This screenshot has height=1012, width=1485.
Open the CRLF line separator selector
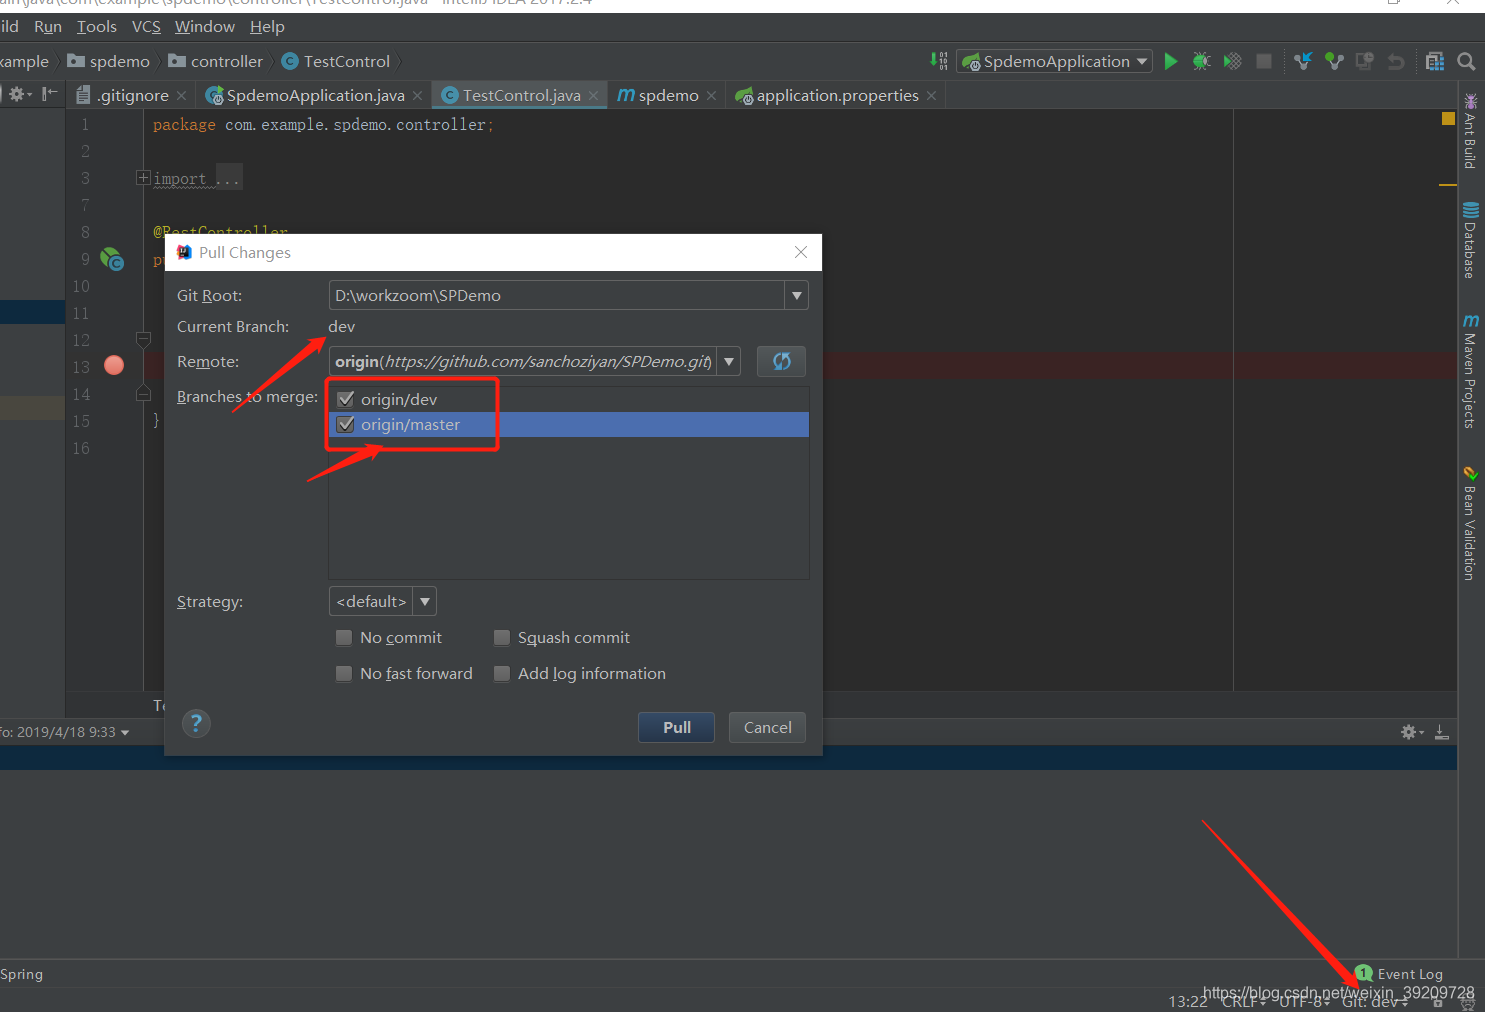[1244, 1003]
